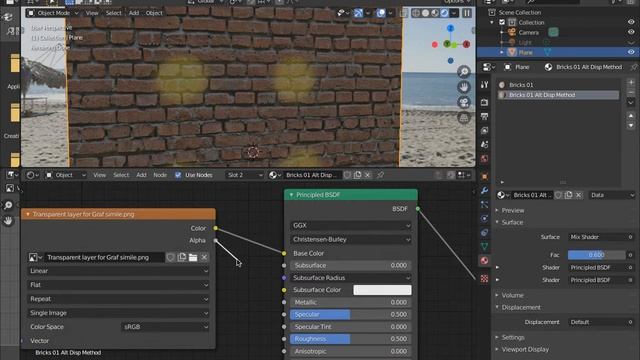The image size is (640, 360).
Task: Open the Christensen-Burley subsurface method dropdown
Action: 351,240
